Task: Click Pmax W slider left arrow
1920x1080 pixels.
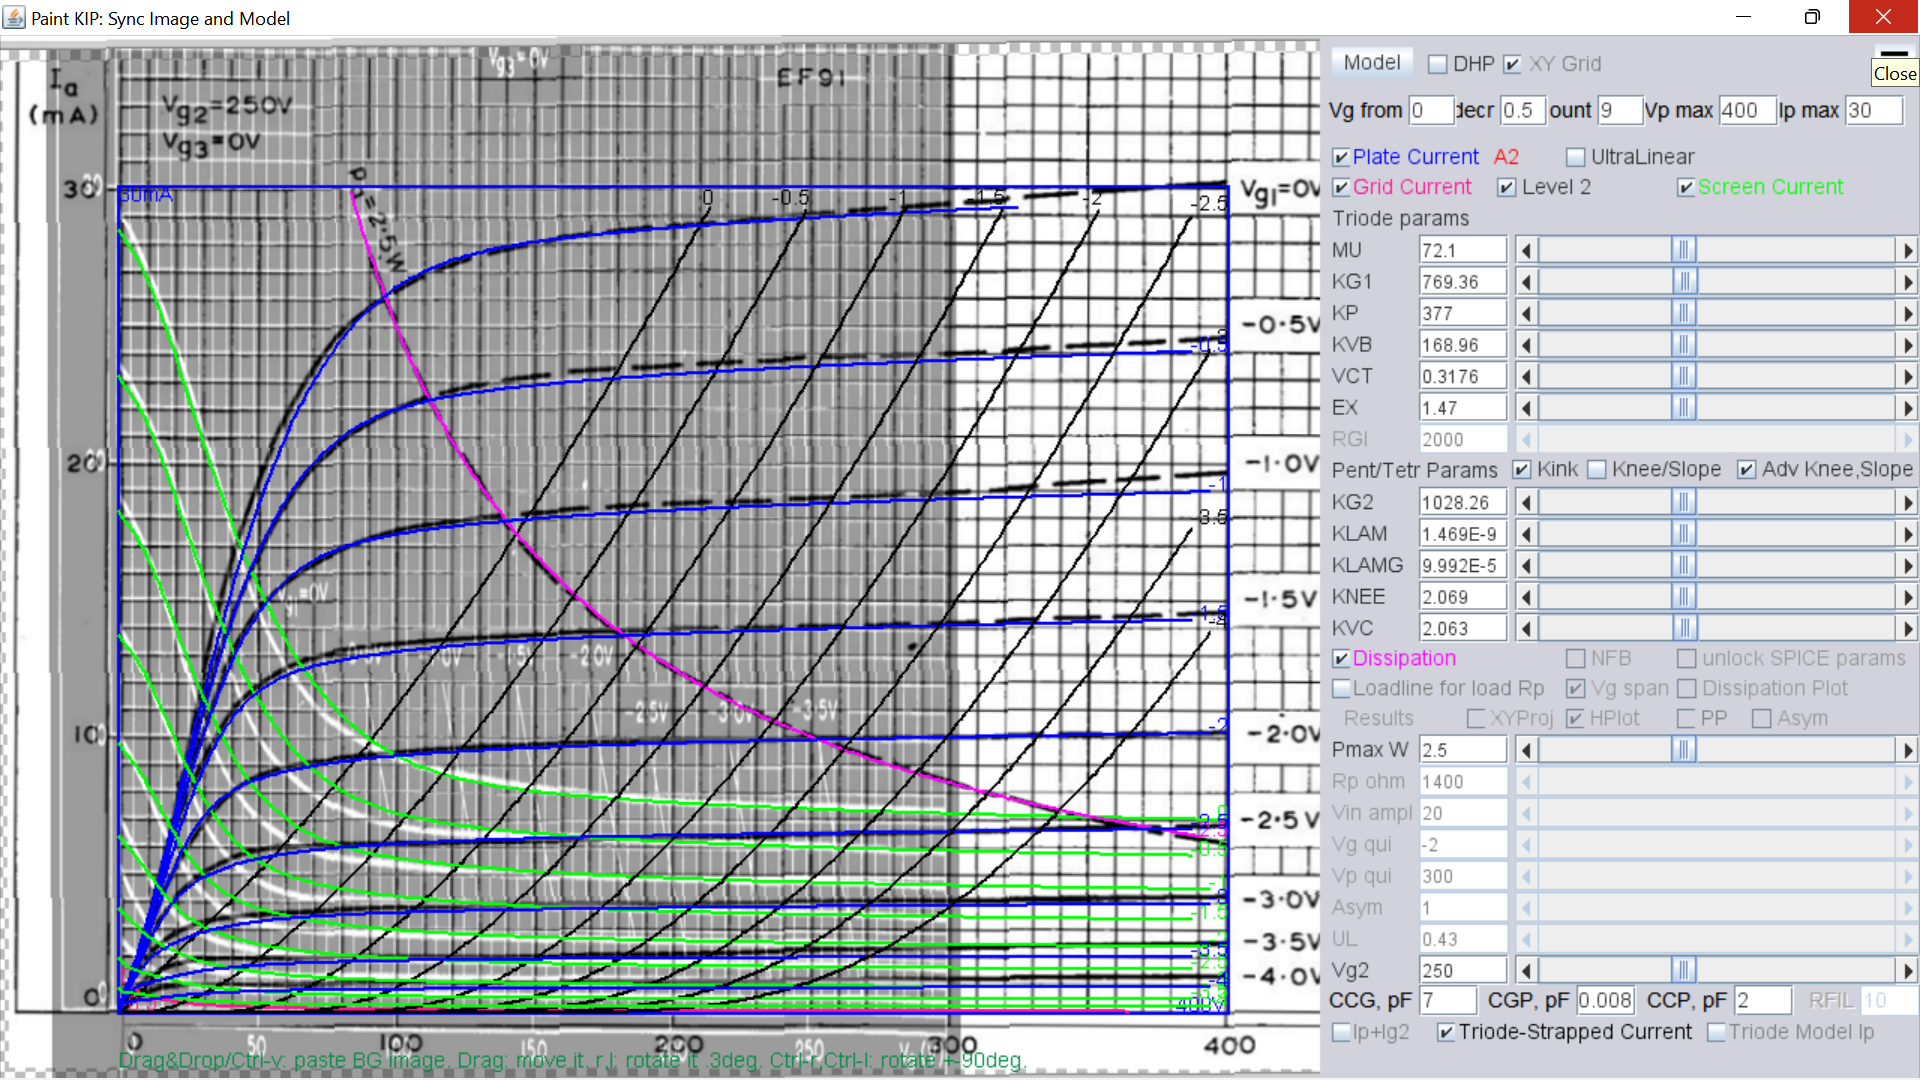Action: click(x=1526, y=750)
